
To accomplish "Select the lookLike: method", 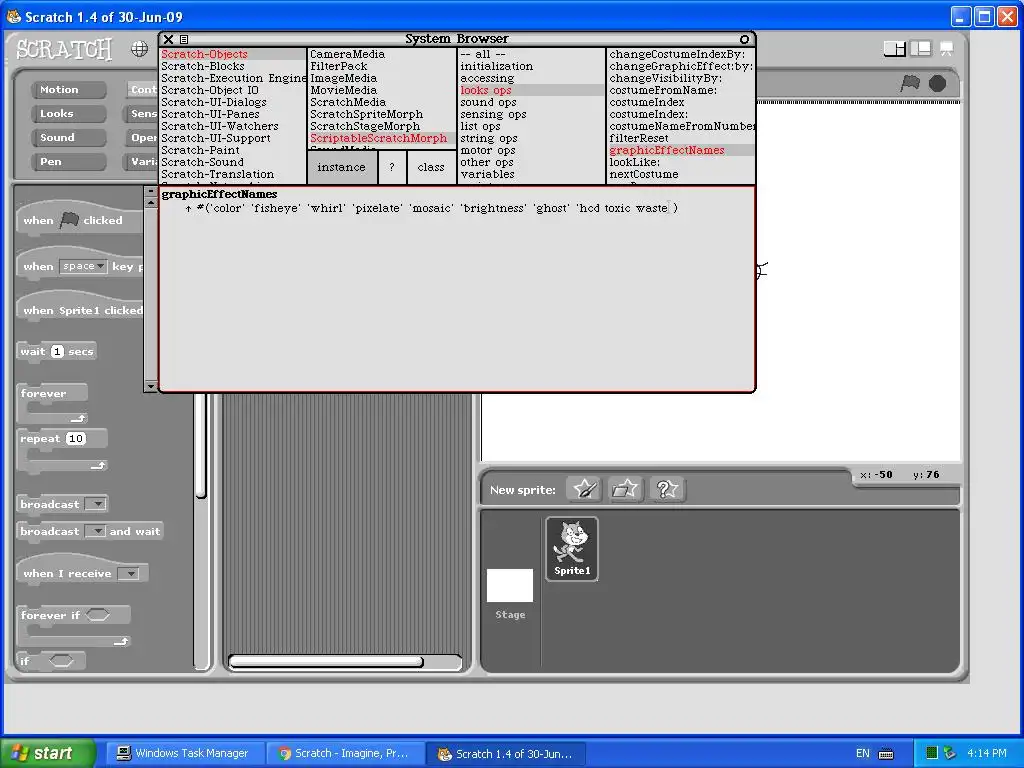I will (x=681, y=162).
